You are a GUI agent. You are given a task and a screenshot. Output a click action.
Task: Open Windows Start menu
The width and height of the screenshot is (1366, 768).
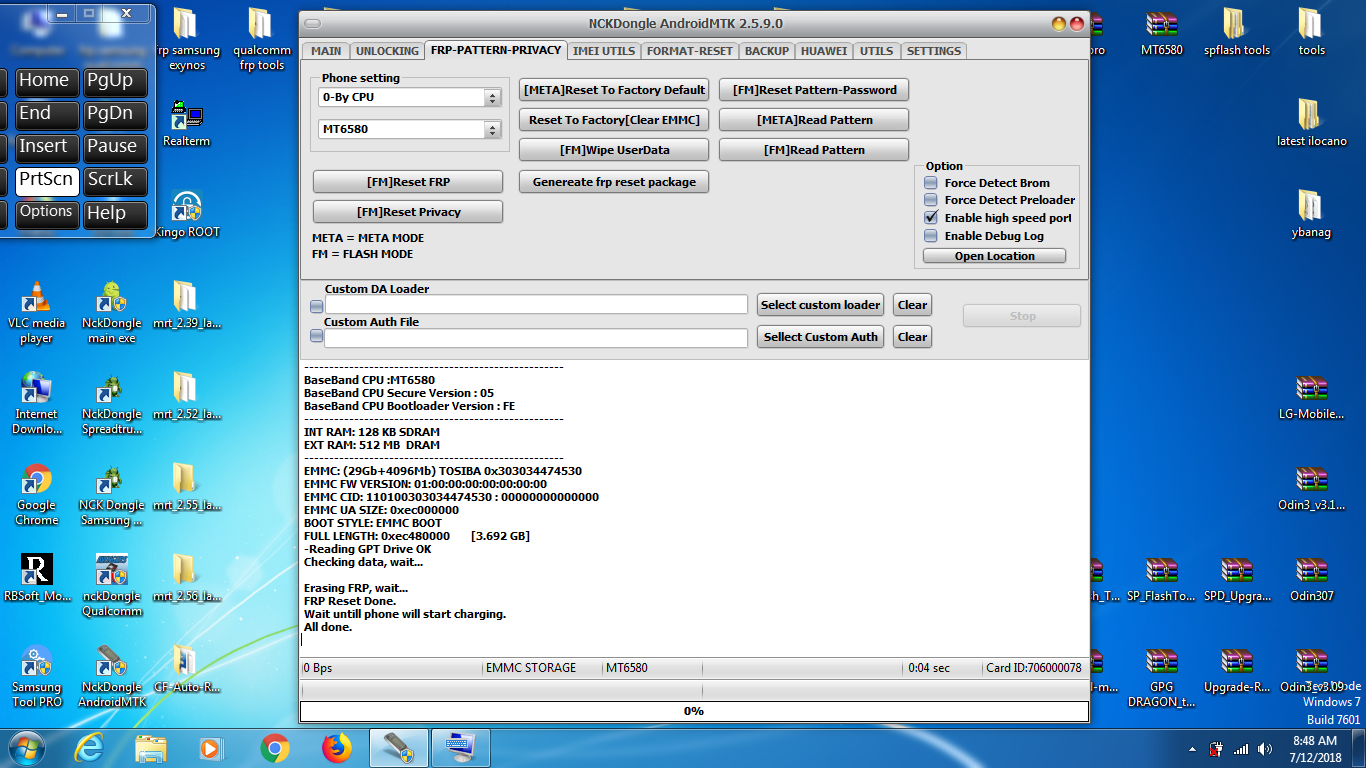[x=27, y=748]
